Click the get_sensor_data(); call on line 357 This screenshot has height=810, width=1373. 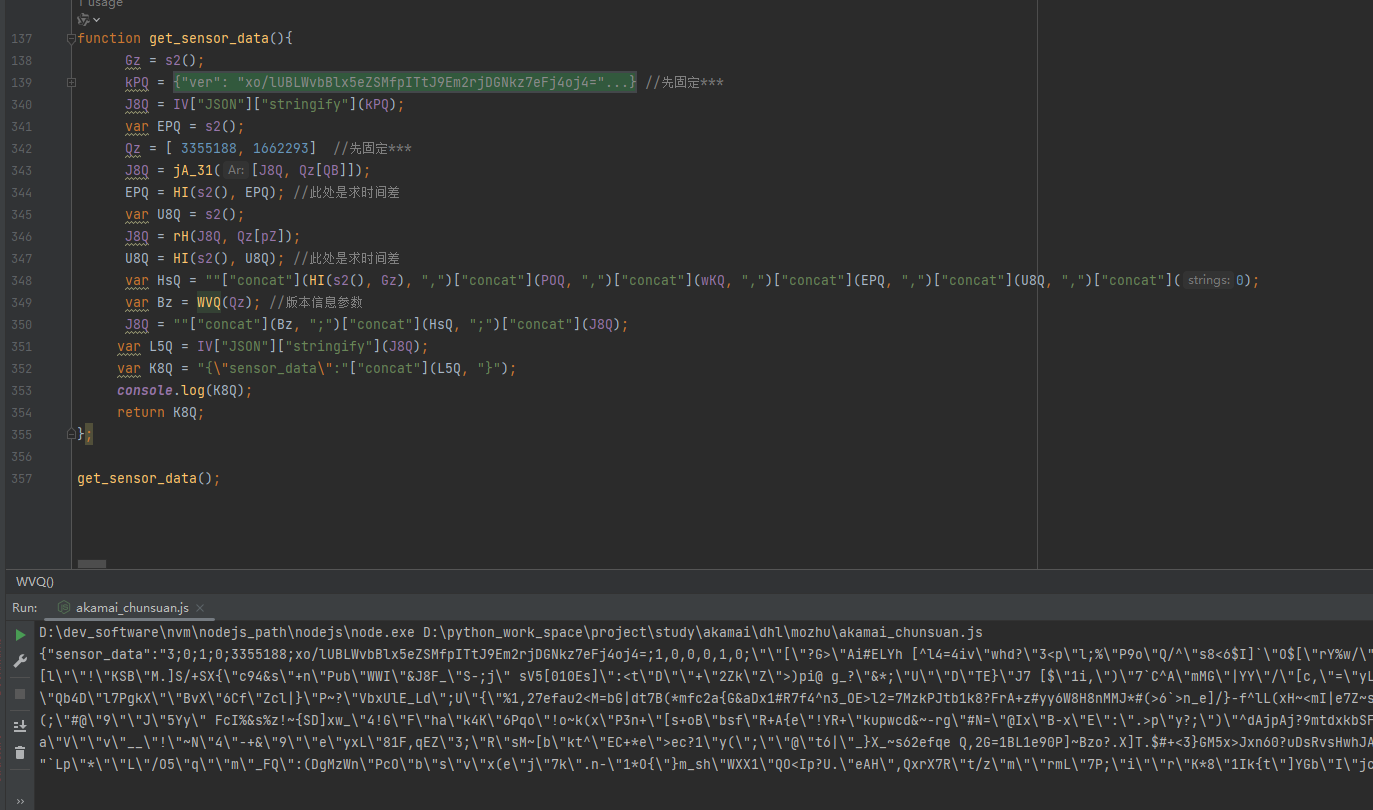pyautogui.click(x=149, y=479)
